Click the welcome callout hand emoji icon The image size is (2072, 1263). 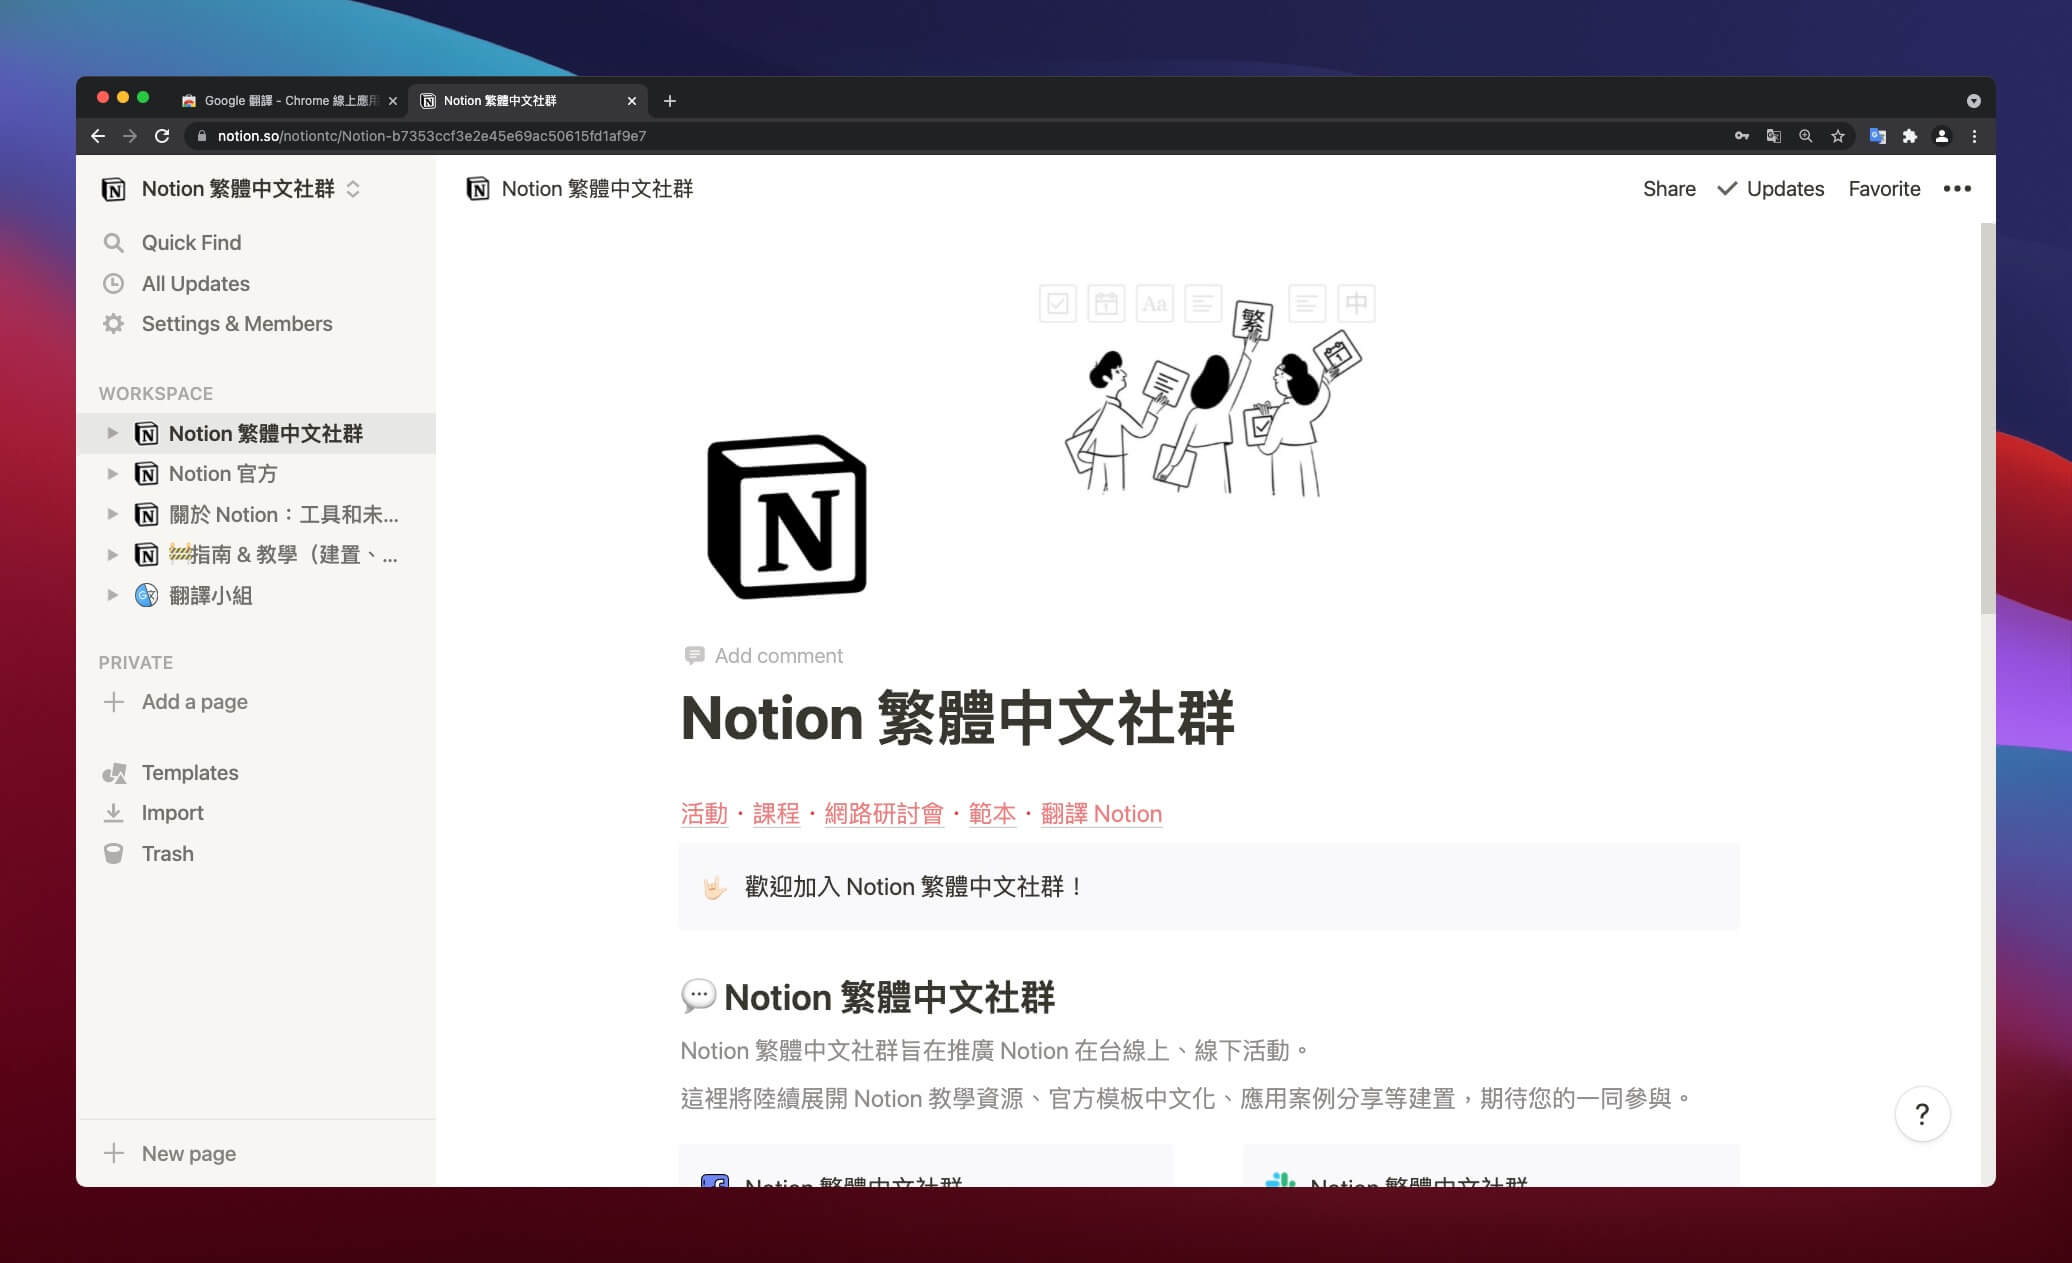[714, 887]
